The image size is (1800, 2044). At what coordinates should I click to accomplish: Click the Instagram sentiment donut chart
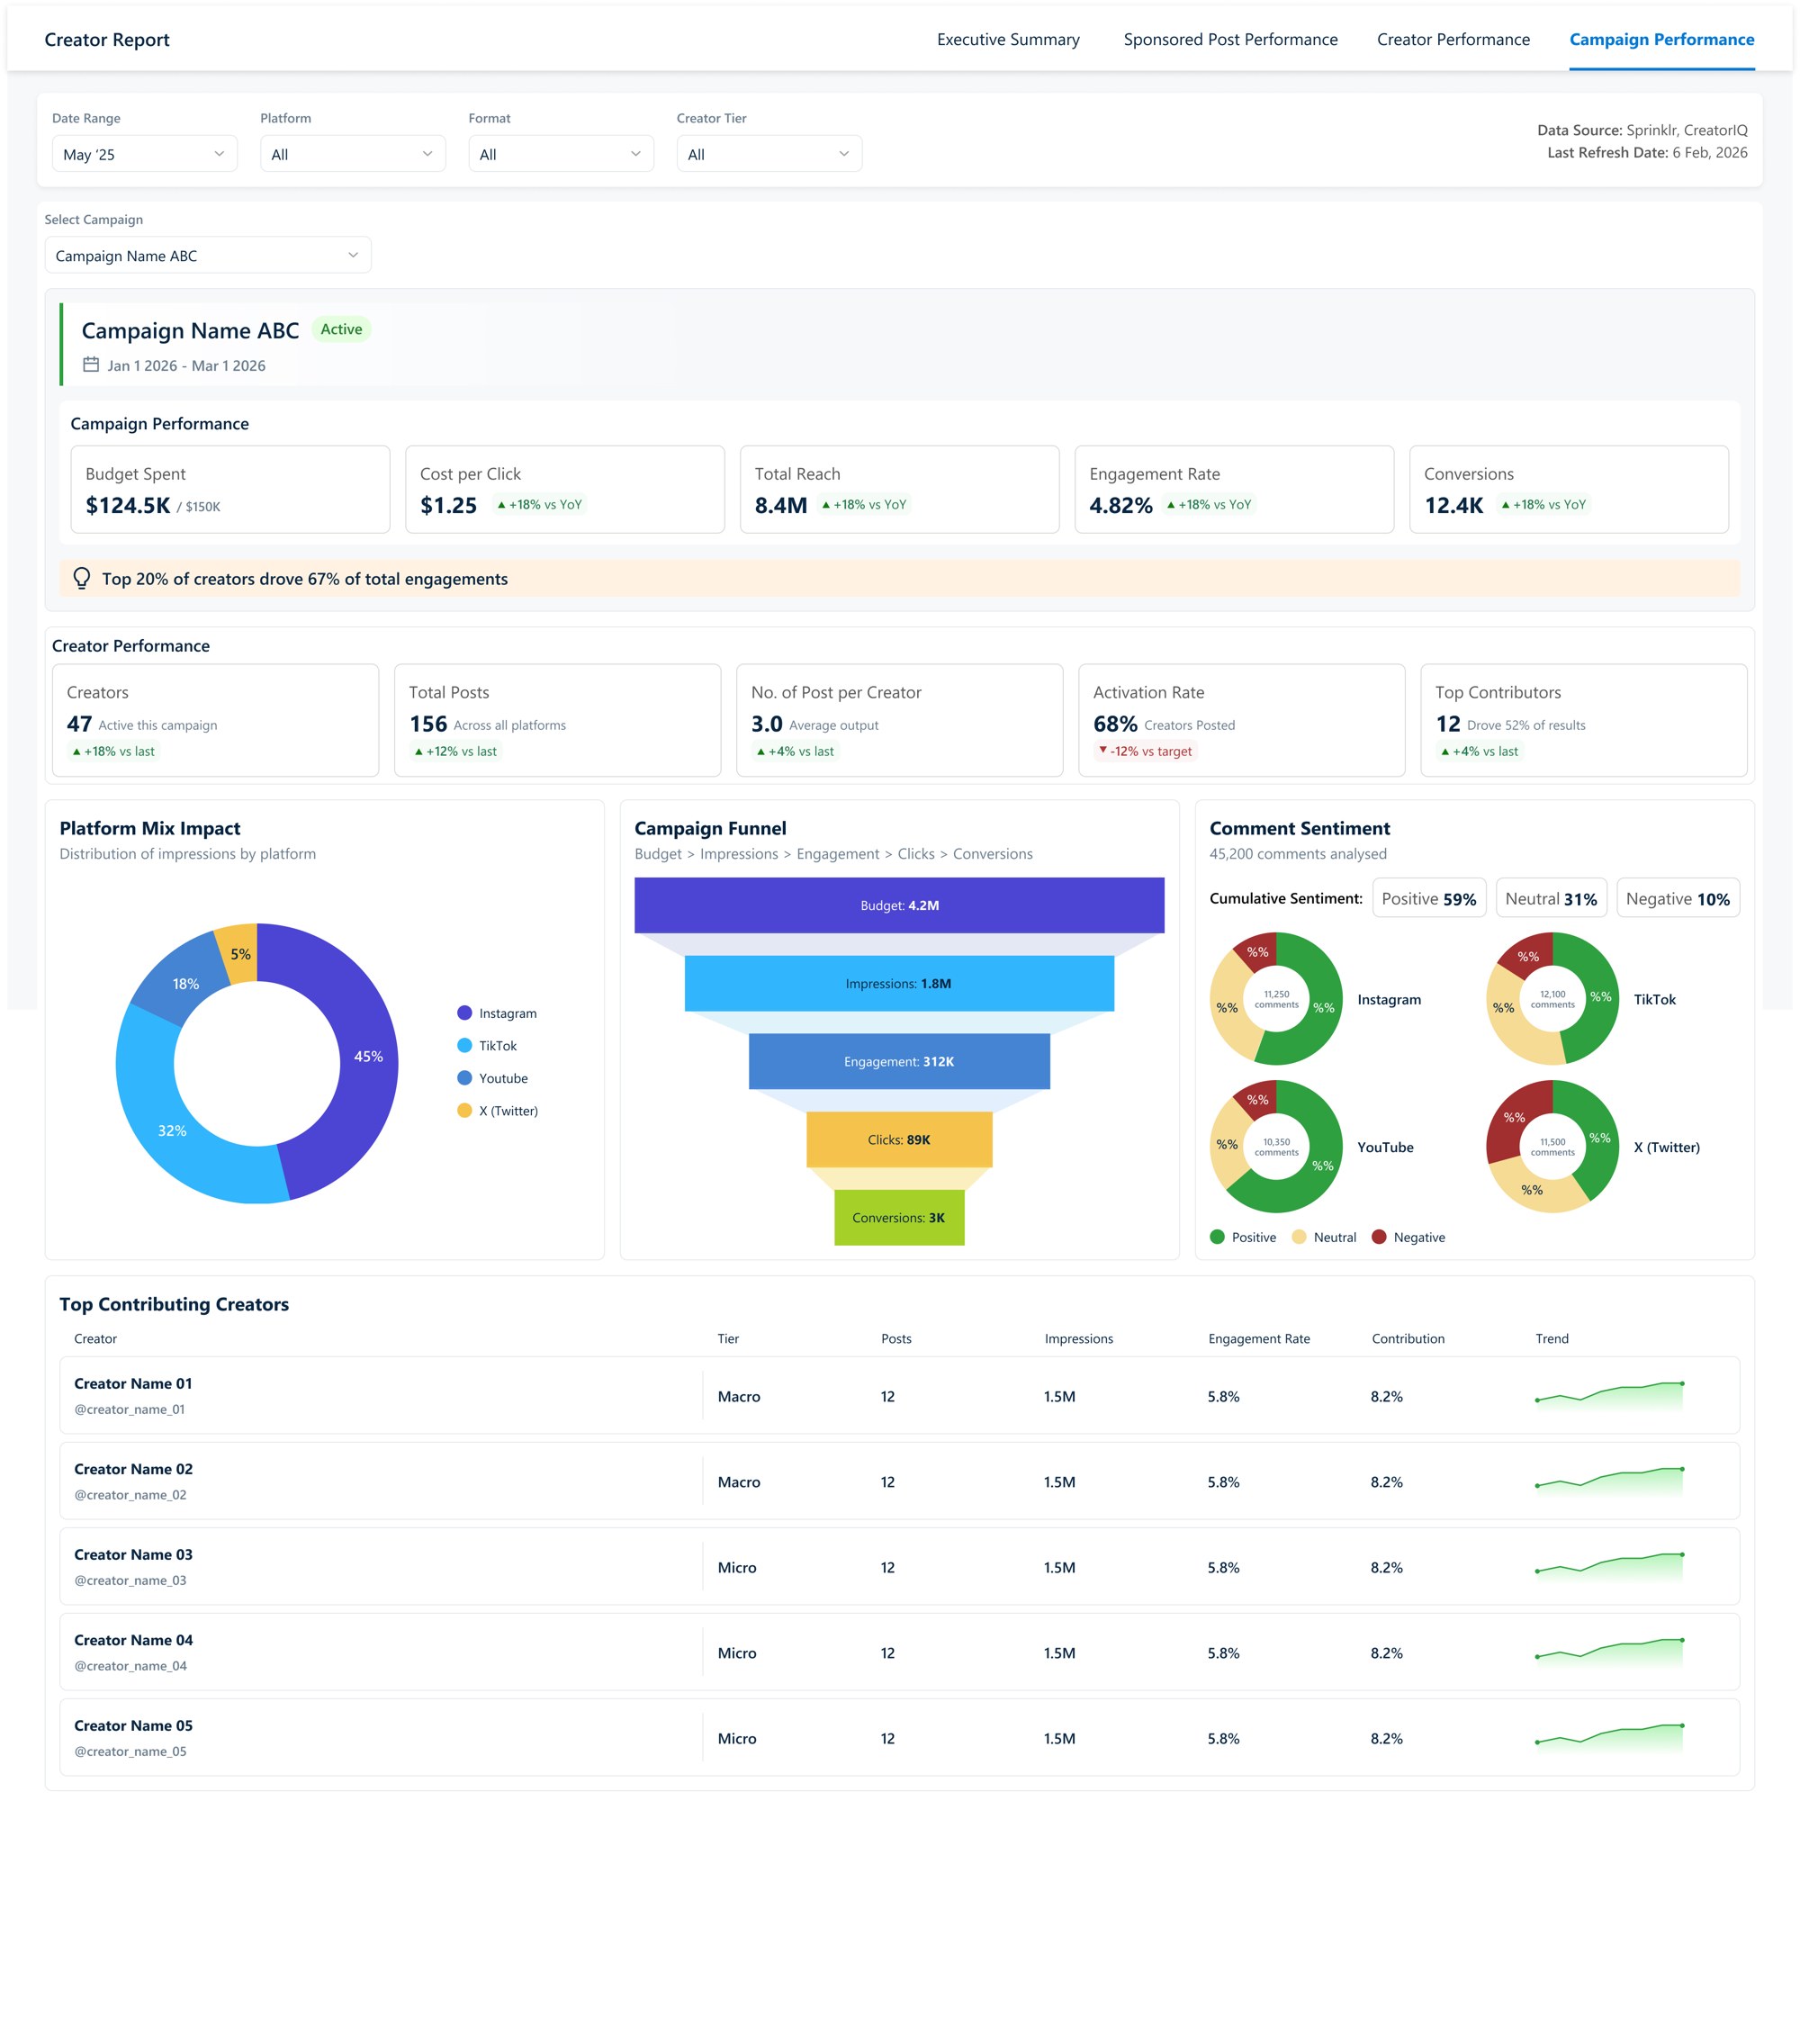[x=1276, y=999]
